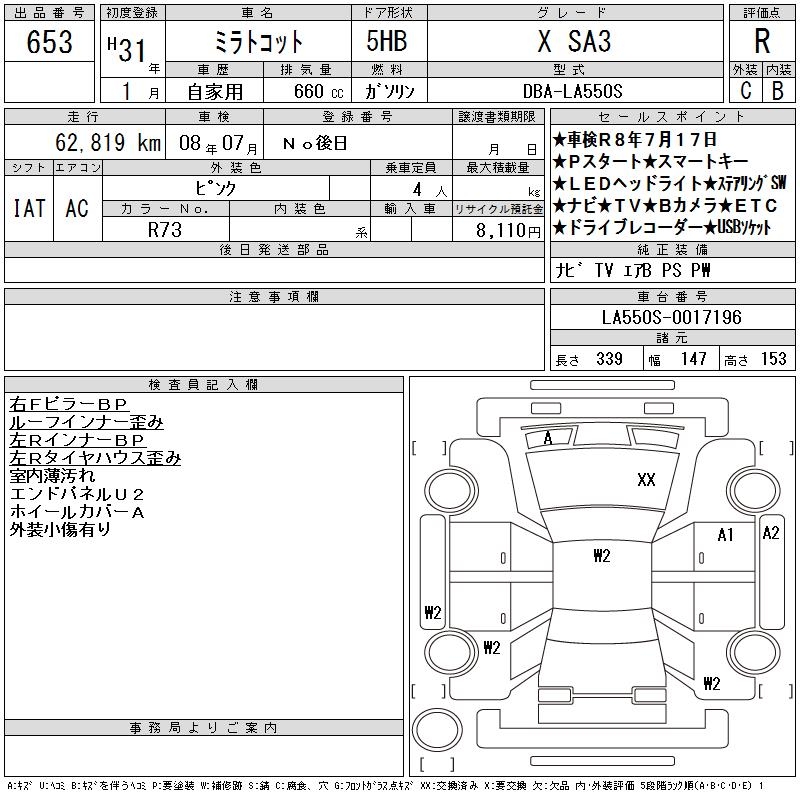Click the リサイクル預託金 header label
Image resolution: width=800 pixels, height=800 pixels.
498,209
